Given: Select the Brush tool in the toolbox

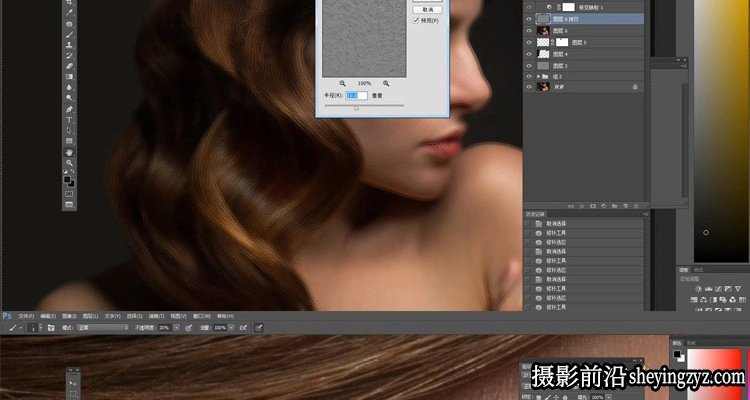Looking at the screenshot, I should coord(69,35).
